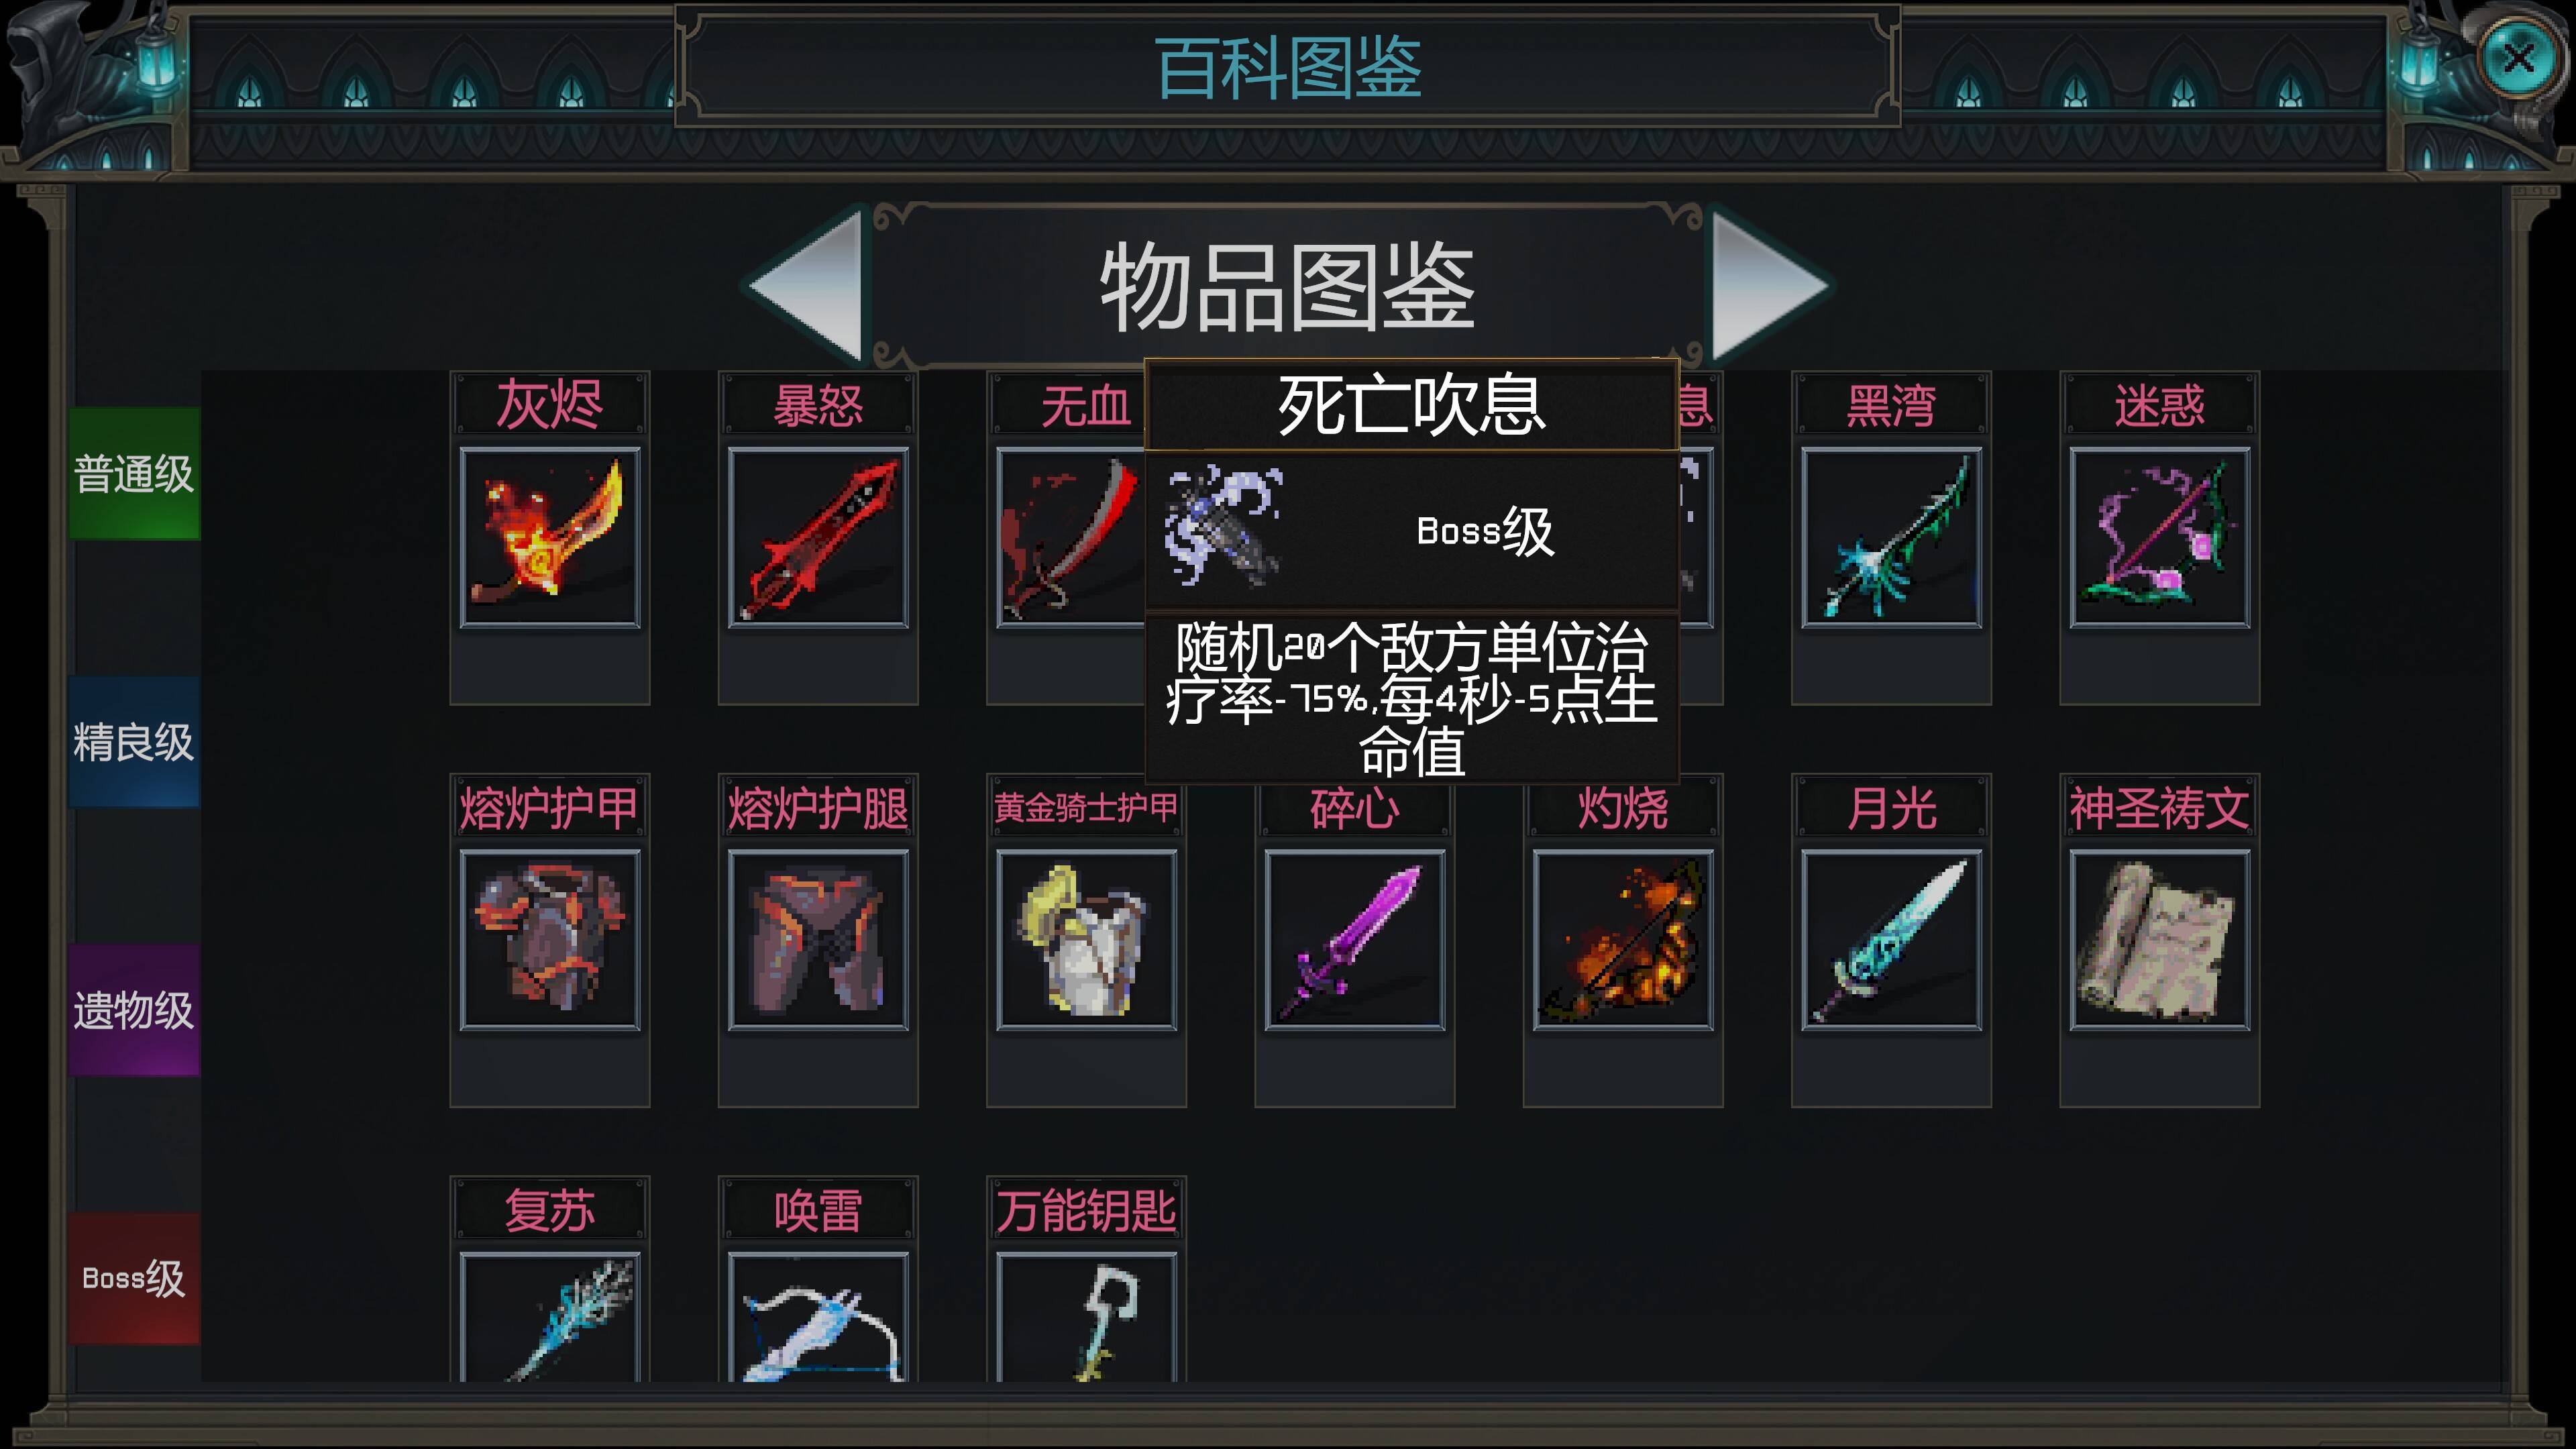Select the 迷惑 purple bow icon
The image size is (2576, 1449).
pyautogui.click(x=2159, y=538)
